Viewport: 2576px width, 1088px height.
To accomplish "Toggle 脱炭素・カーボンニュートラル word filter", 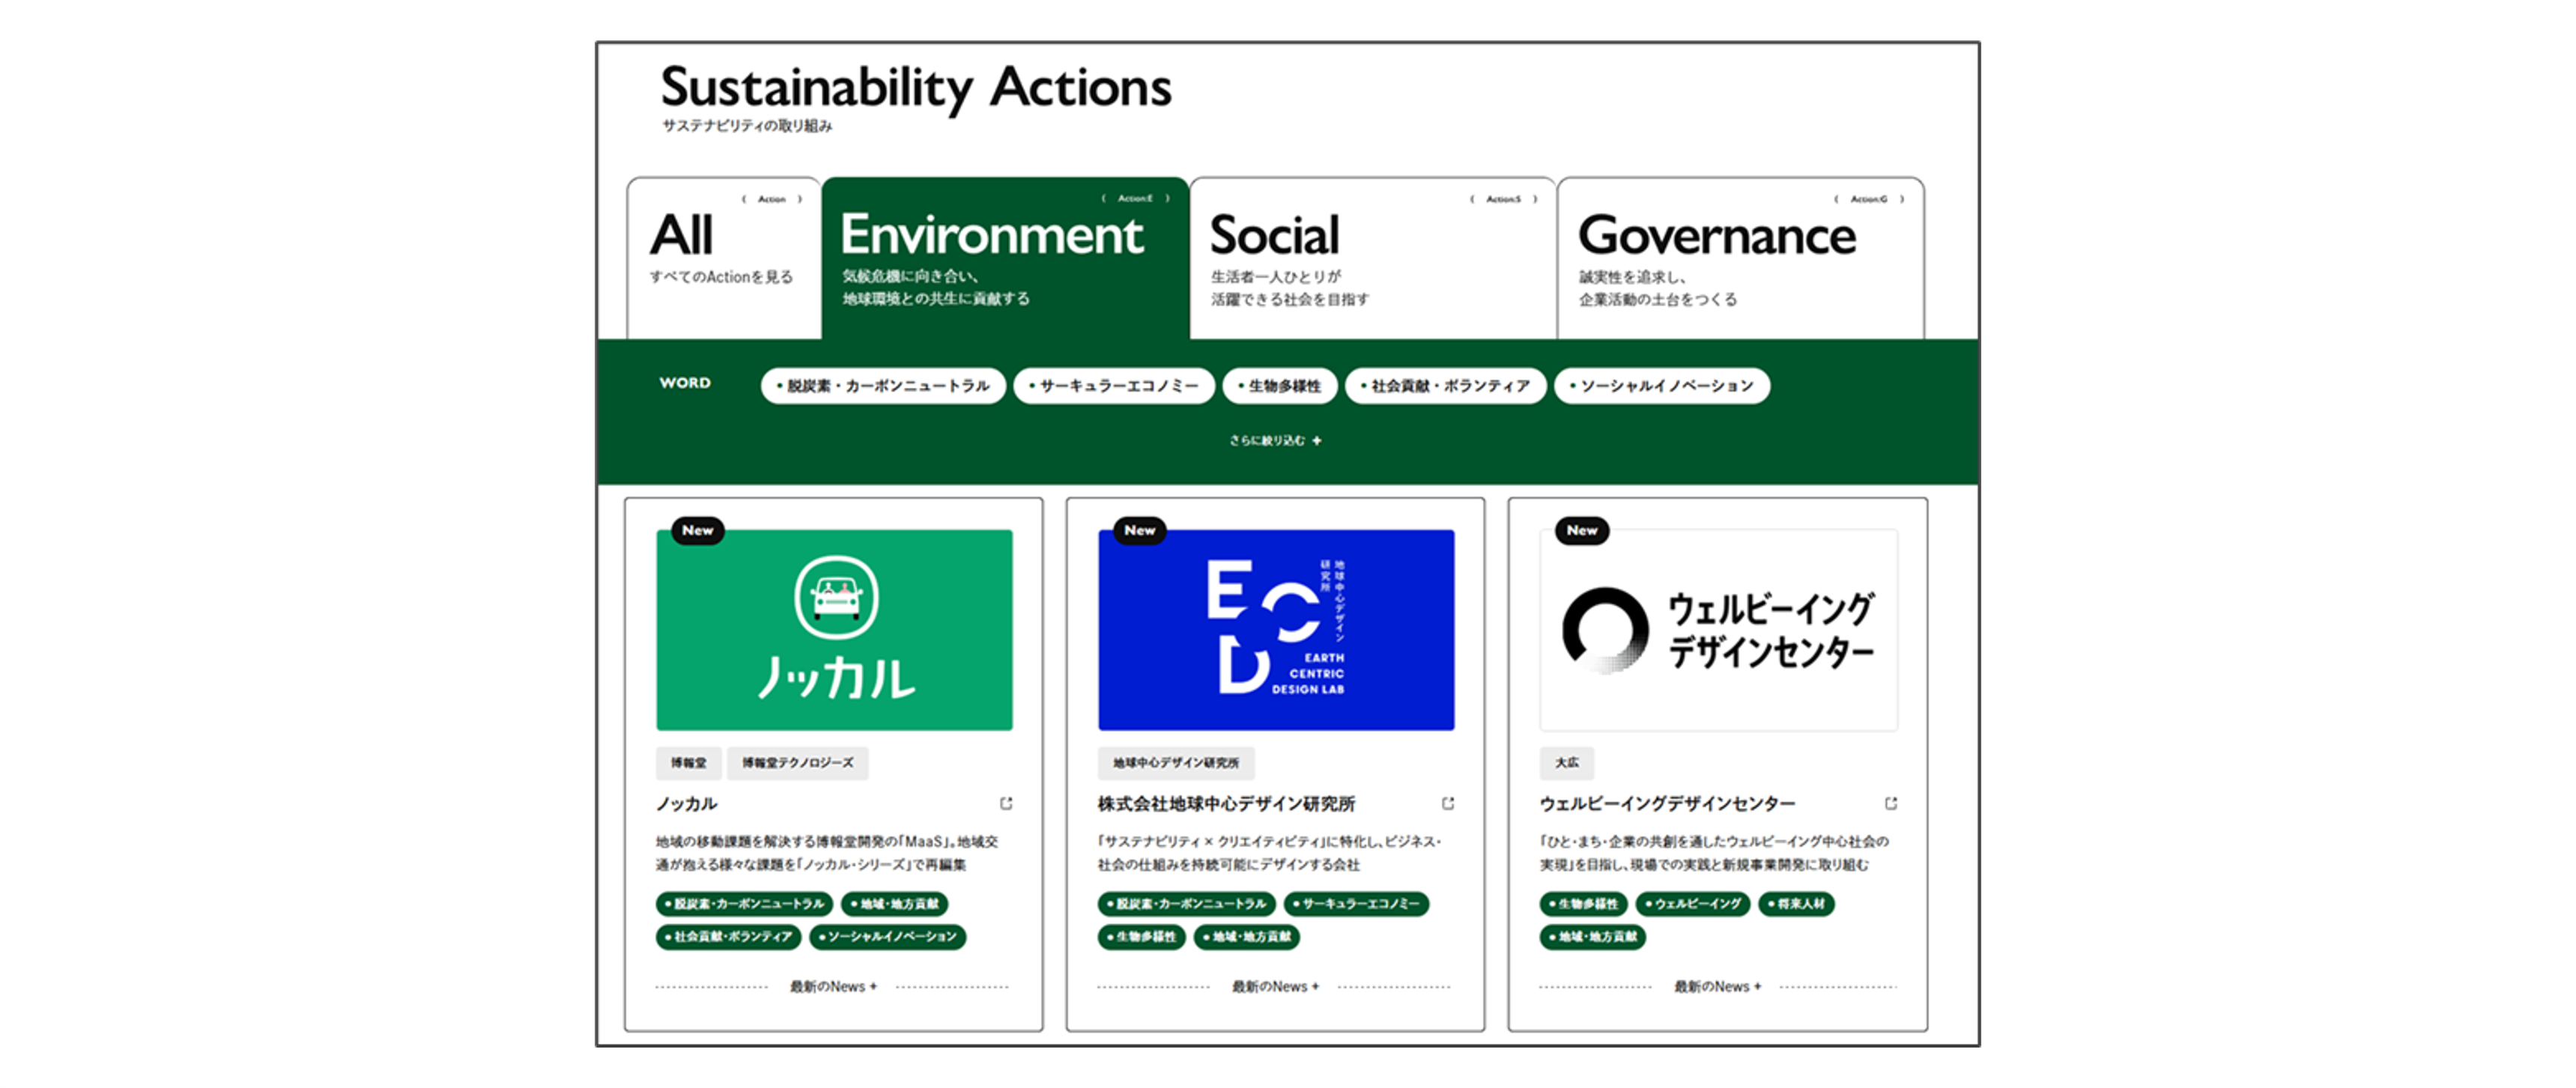I will coord(883,386).
